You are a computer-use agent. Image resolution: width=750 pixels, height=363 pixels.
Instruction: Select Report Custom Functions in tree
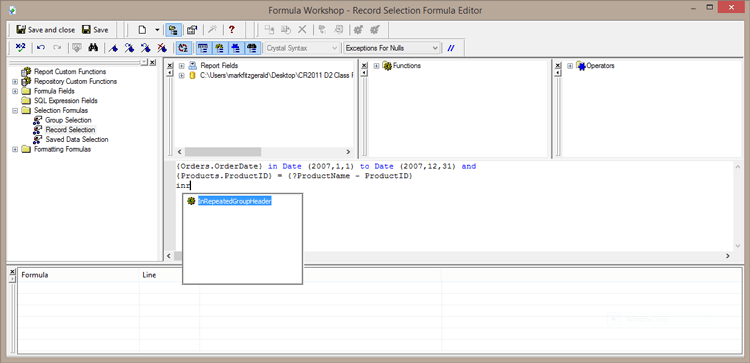point(70,71)
